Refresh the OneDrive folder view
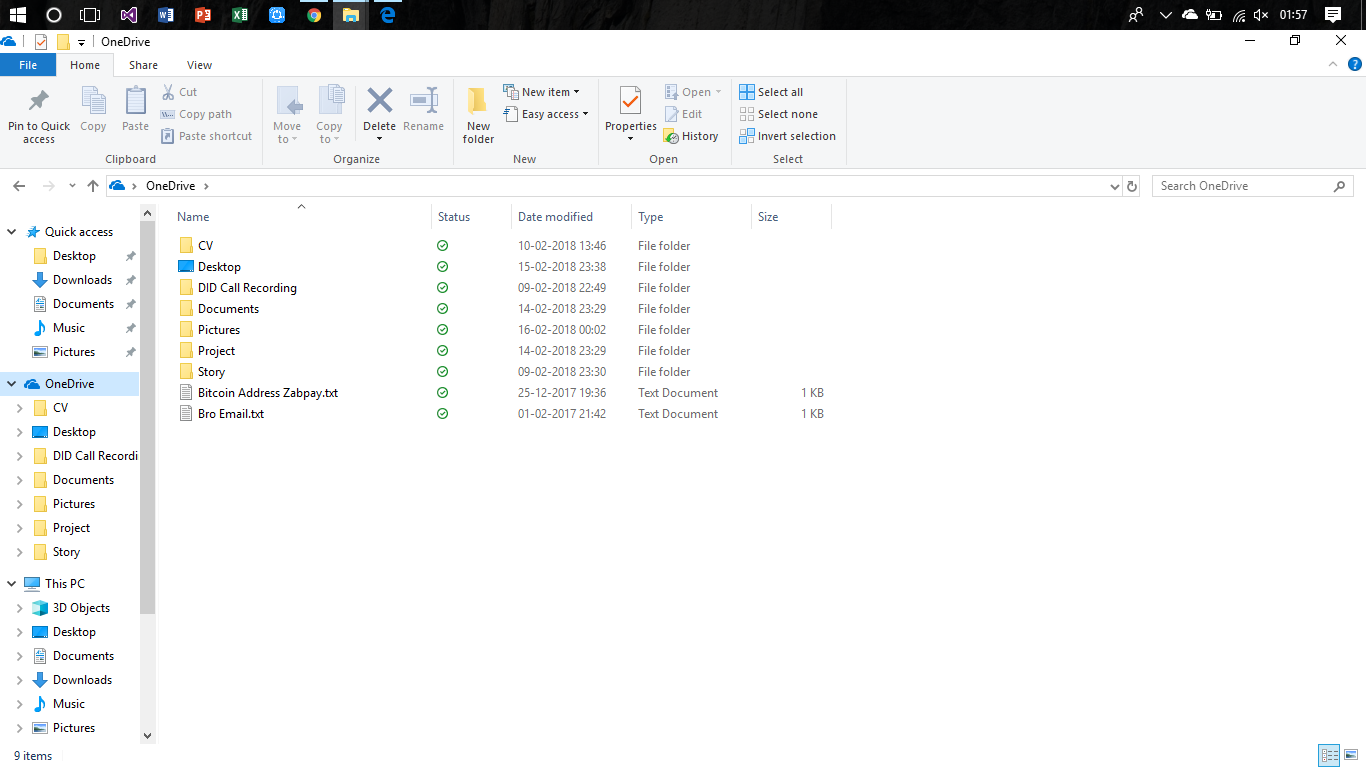This screenshot has width=1366, height=768. tap(1132, 186)
